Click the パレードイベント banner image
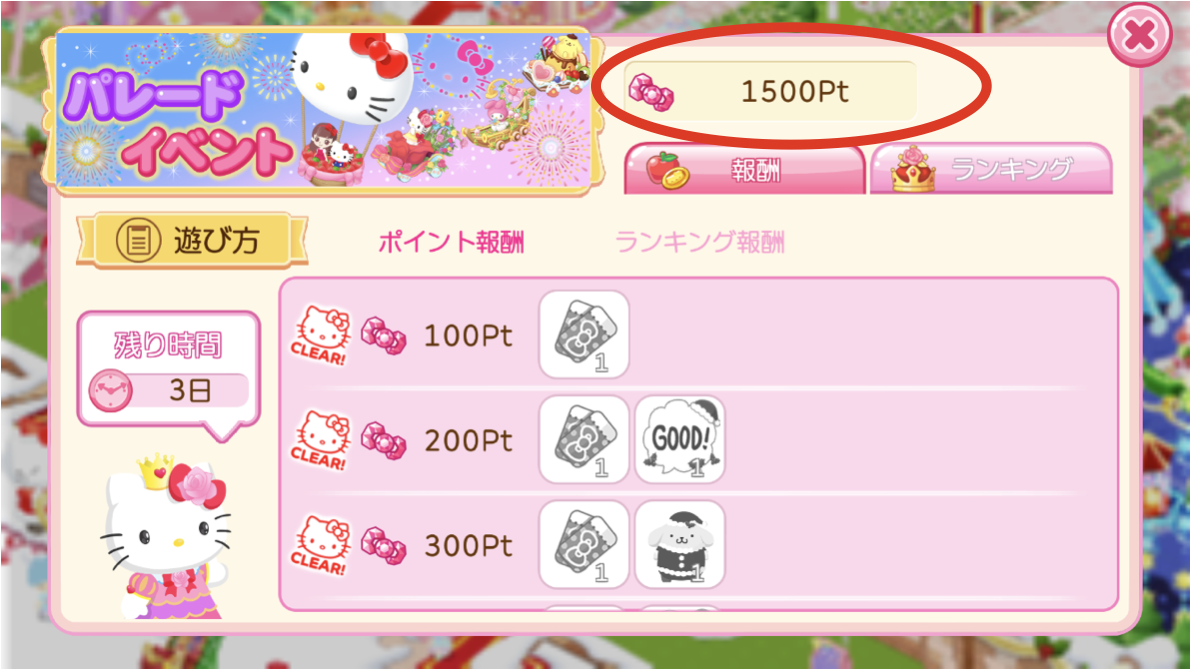 [323, 111]
